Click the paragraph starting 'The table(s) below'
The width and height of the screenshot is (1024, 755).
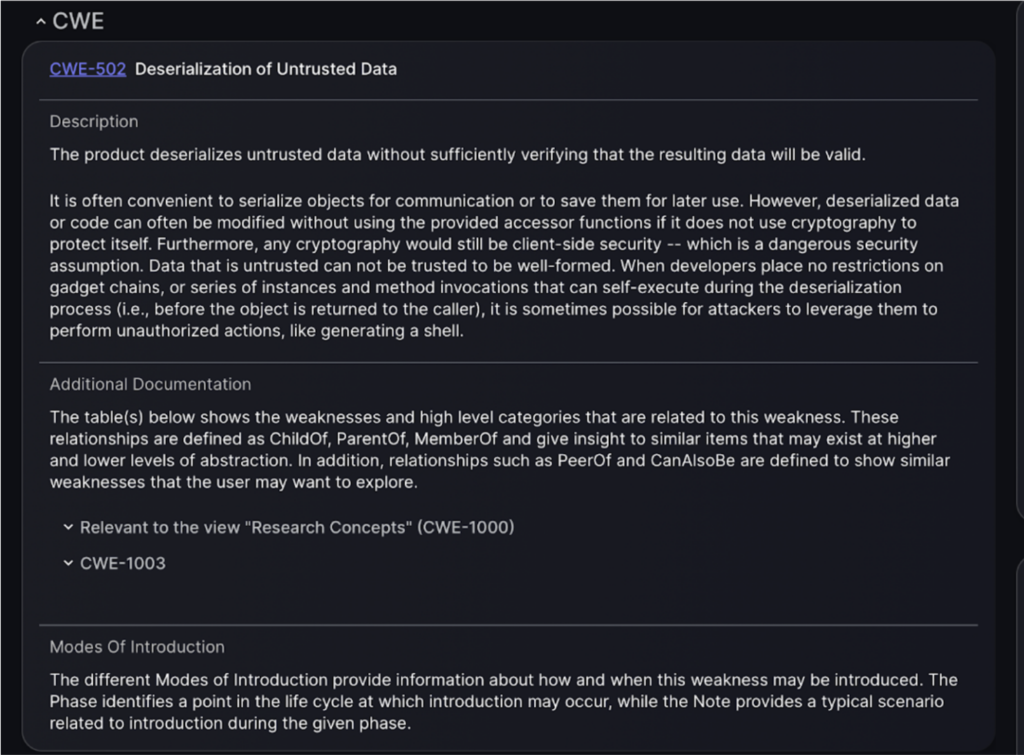(x=500, y=449)
